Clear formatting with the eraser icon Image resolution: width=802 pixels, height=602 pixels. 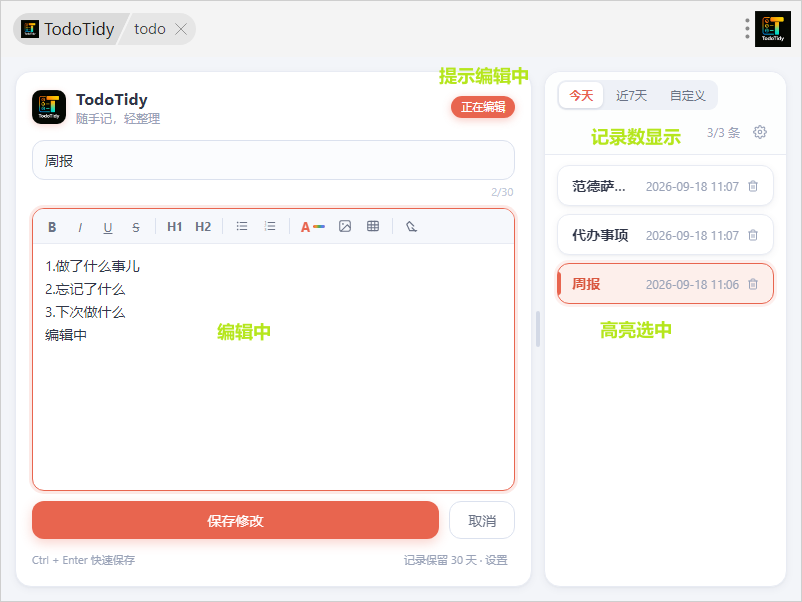pyautogui.click(x=411, y=226)
